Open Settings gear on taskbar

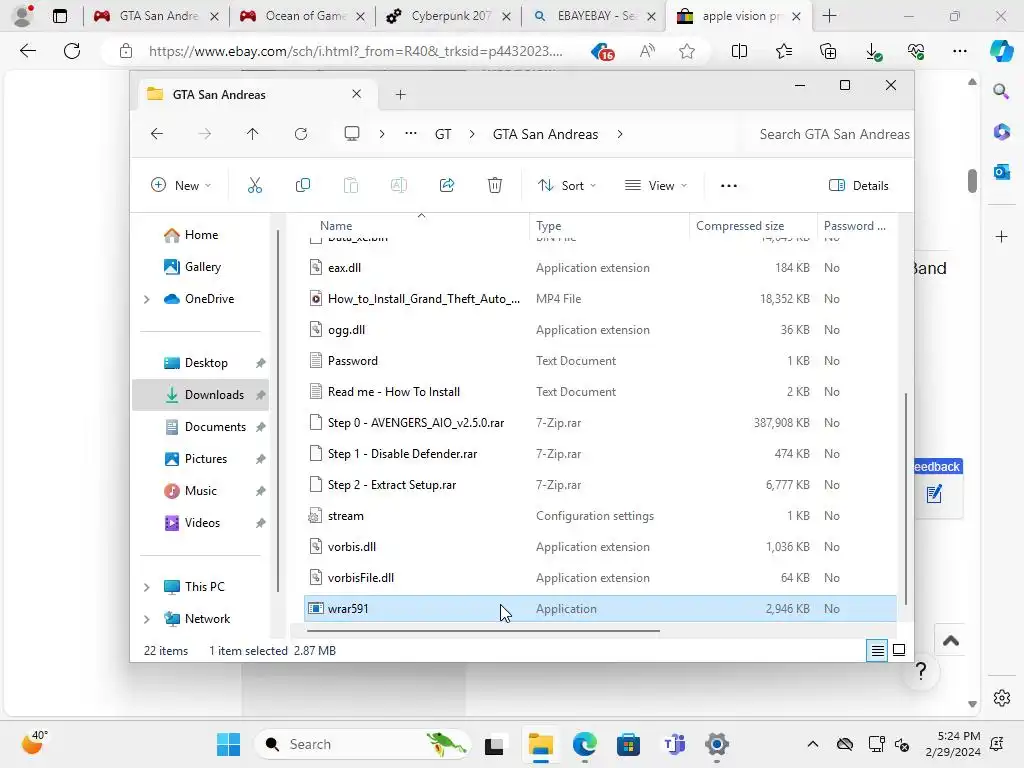coord(716,744)
